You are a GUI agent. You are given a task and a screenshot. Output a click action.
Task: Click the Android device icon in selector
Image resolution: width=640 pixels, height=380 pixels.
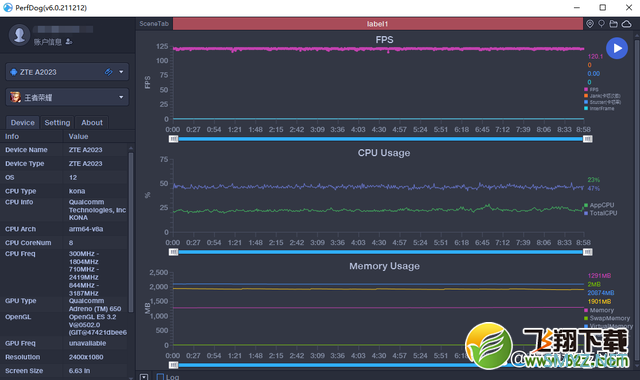pyautogui.click(x=13, y=72)
